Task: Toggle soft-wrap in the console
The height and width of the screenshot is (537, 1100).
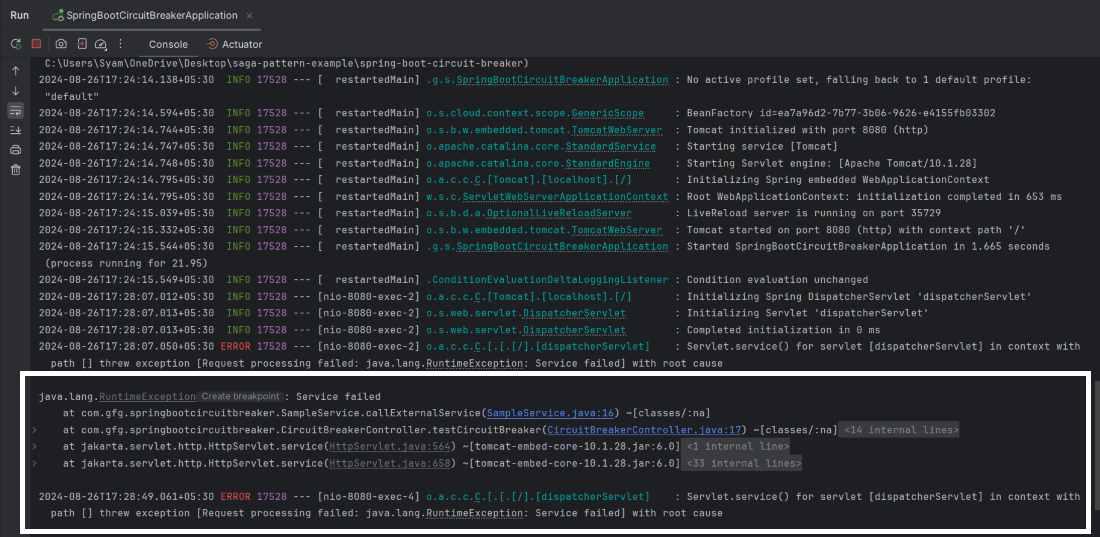Action: (x=15, y=110)
